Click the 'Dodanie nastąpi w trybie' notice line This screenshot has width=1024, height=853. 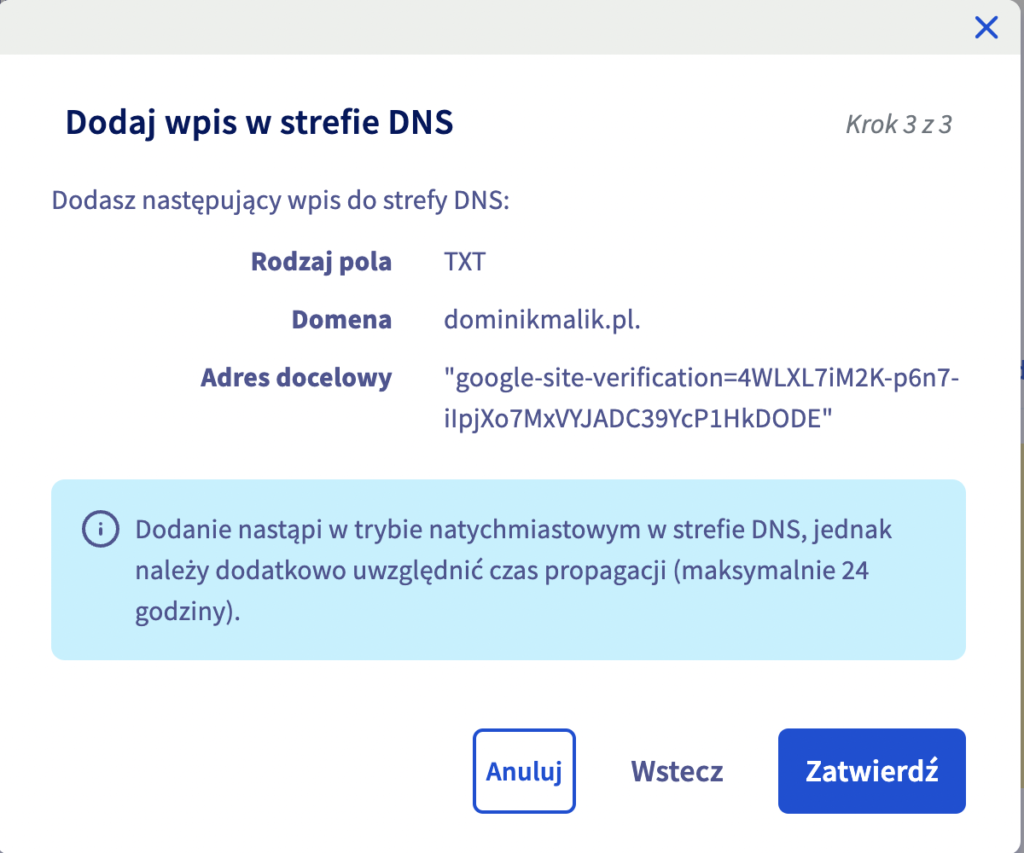(x=513, y=529)
